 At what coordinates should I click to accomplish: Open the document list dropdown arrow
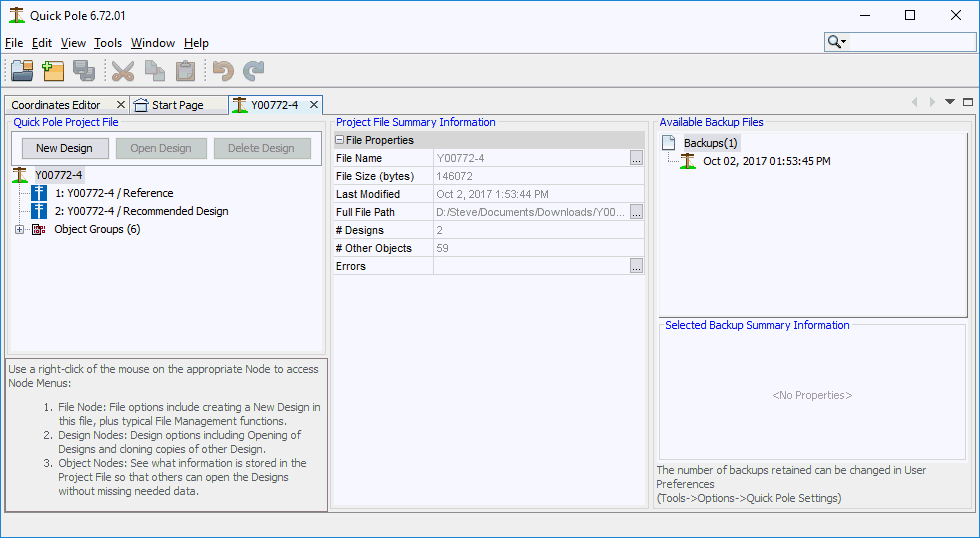pyautogui.click(x=950, y=102)
